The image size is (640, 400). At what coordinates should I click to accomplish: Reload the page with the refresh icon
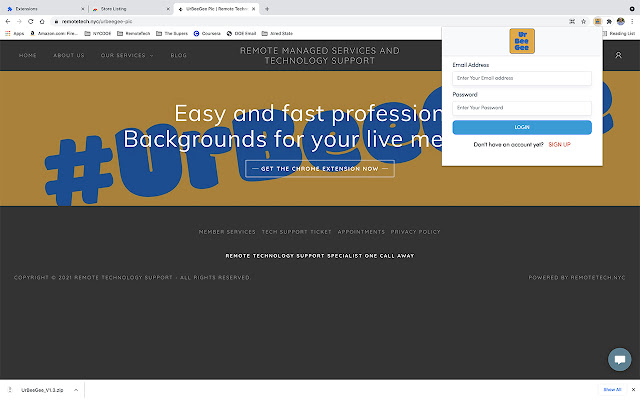pos(31,21)
